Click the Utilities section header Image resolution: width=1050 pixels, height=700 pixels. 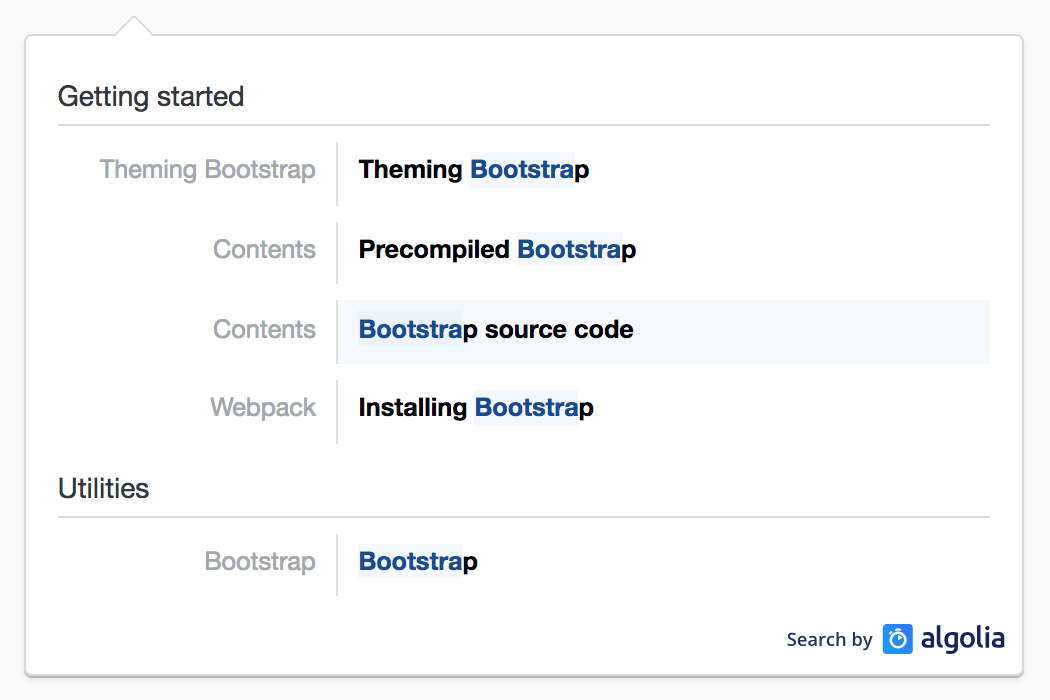103,489
